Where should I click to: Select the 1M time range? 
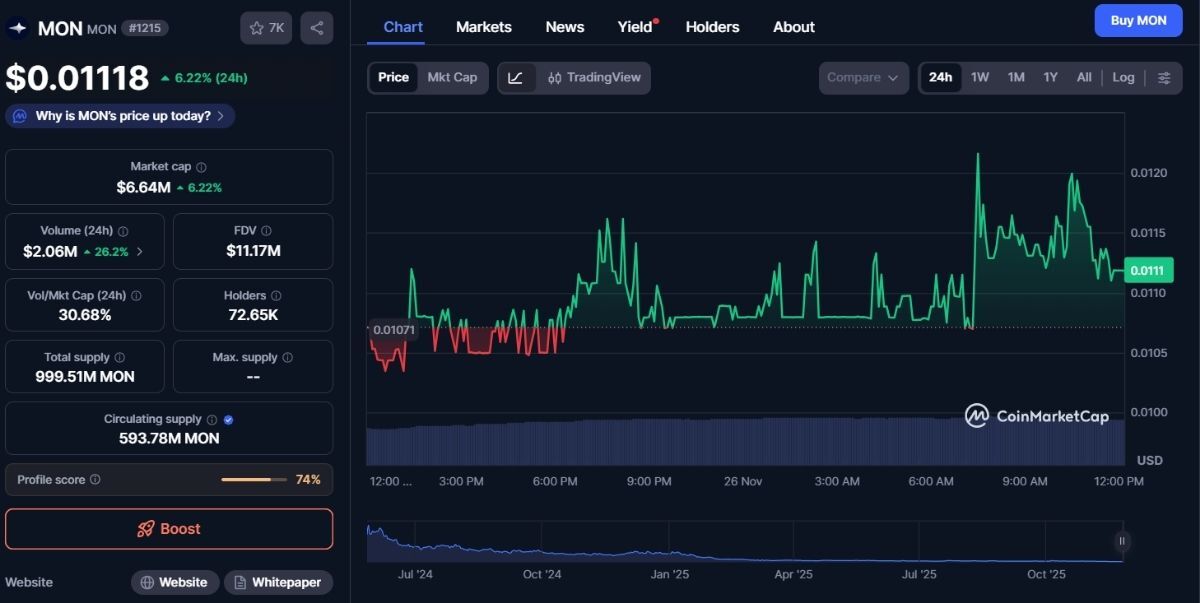[x=1016, y=78]
